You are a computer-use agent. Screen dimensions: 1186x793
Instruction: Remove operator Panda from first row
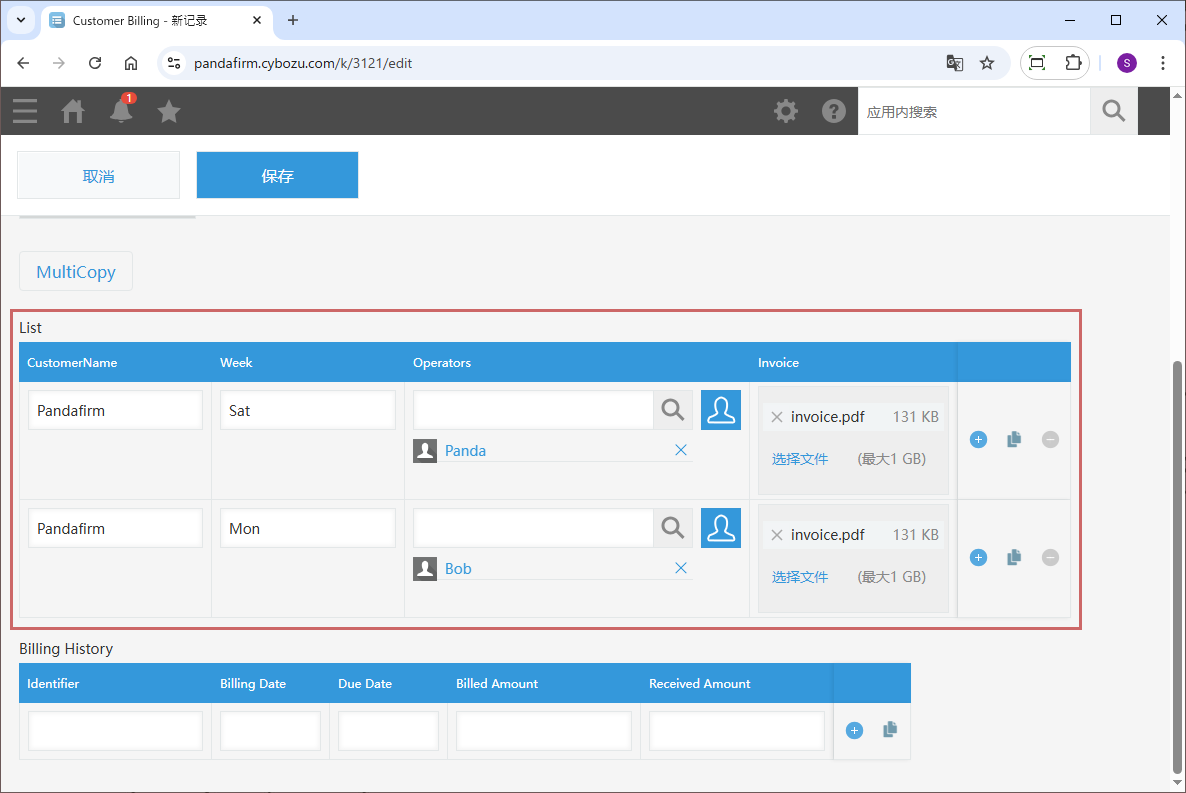click(x=681, y=450)
